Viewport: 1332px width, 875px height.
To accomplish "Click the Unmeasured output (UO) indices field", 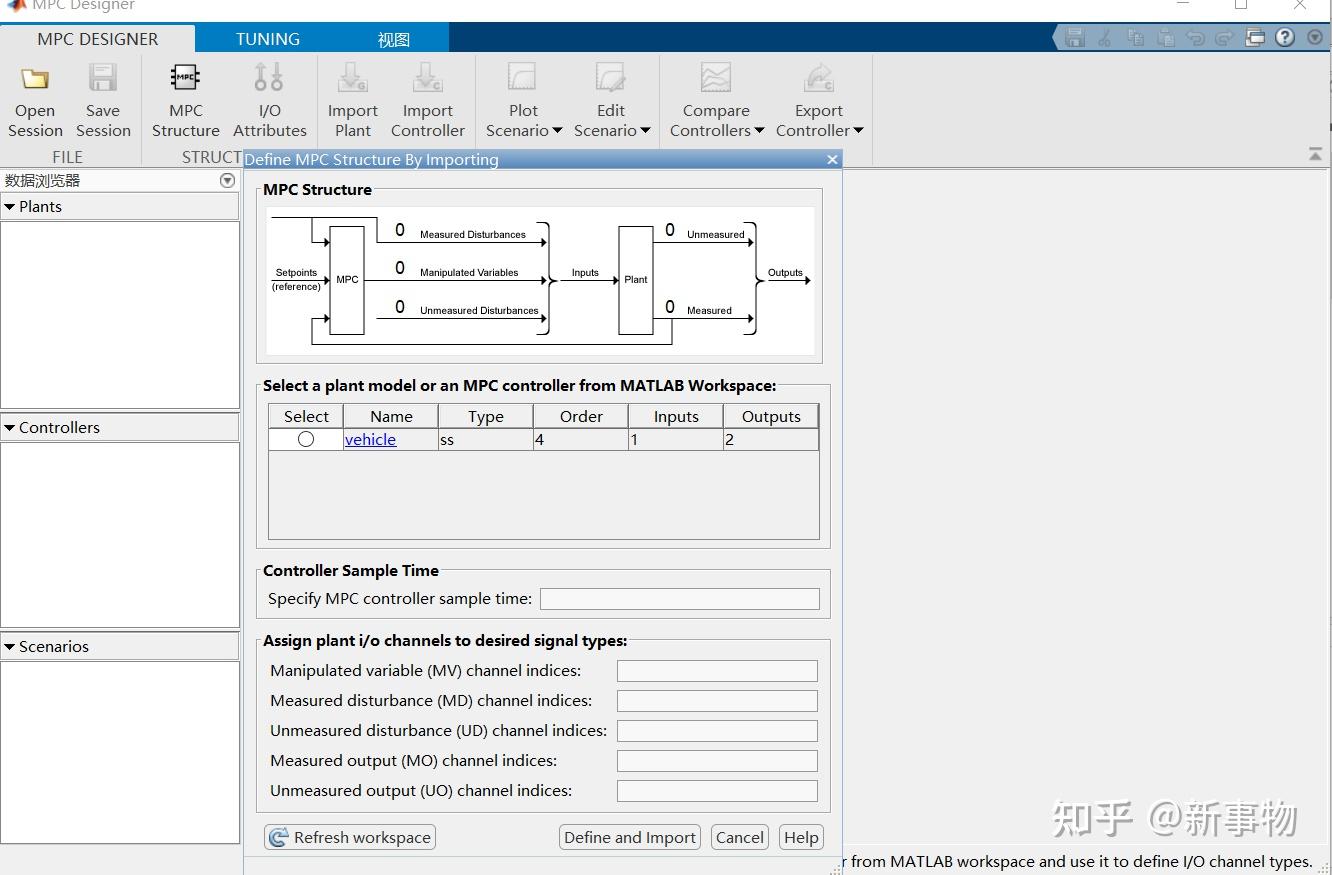I will (x=717, y=791).
